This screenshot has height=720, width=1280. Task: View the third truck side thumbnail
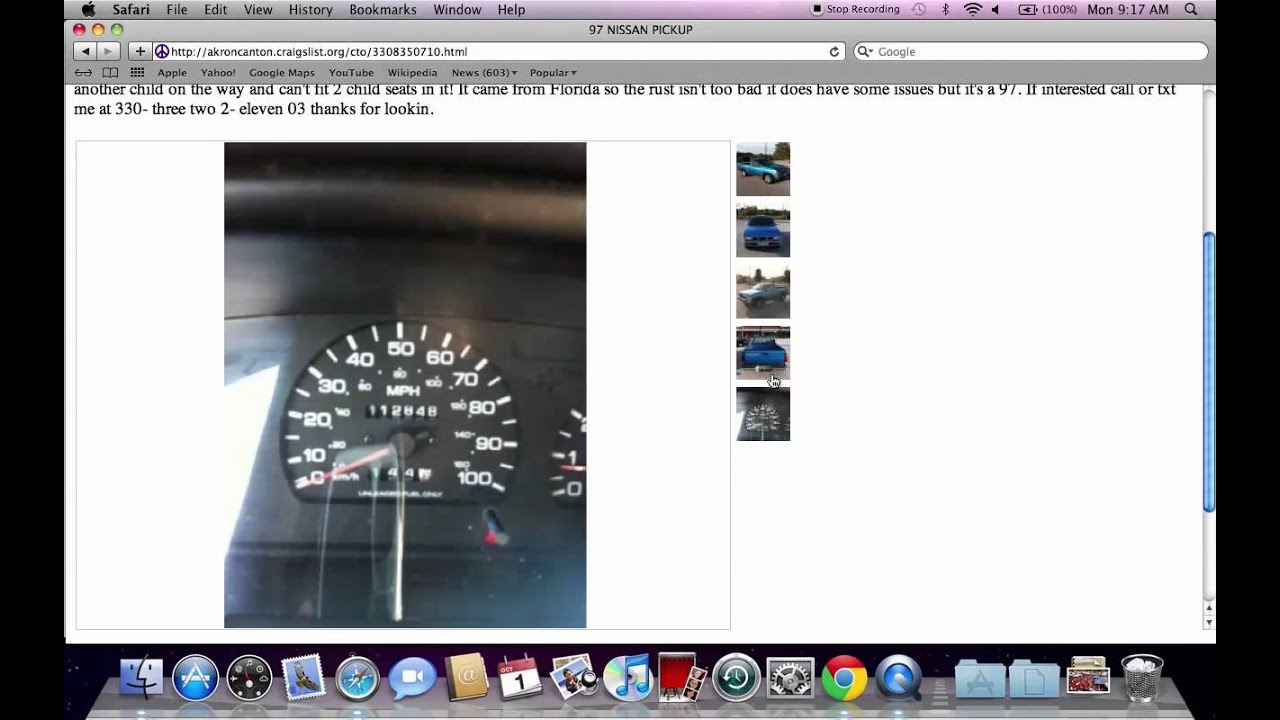coord(763,291)
